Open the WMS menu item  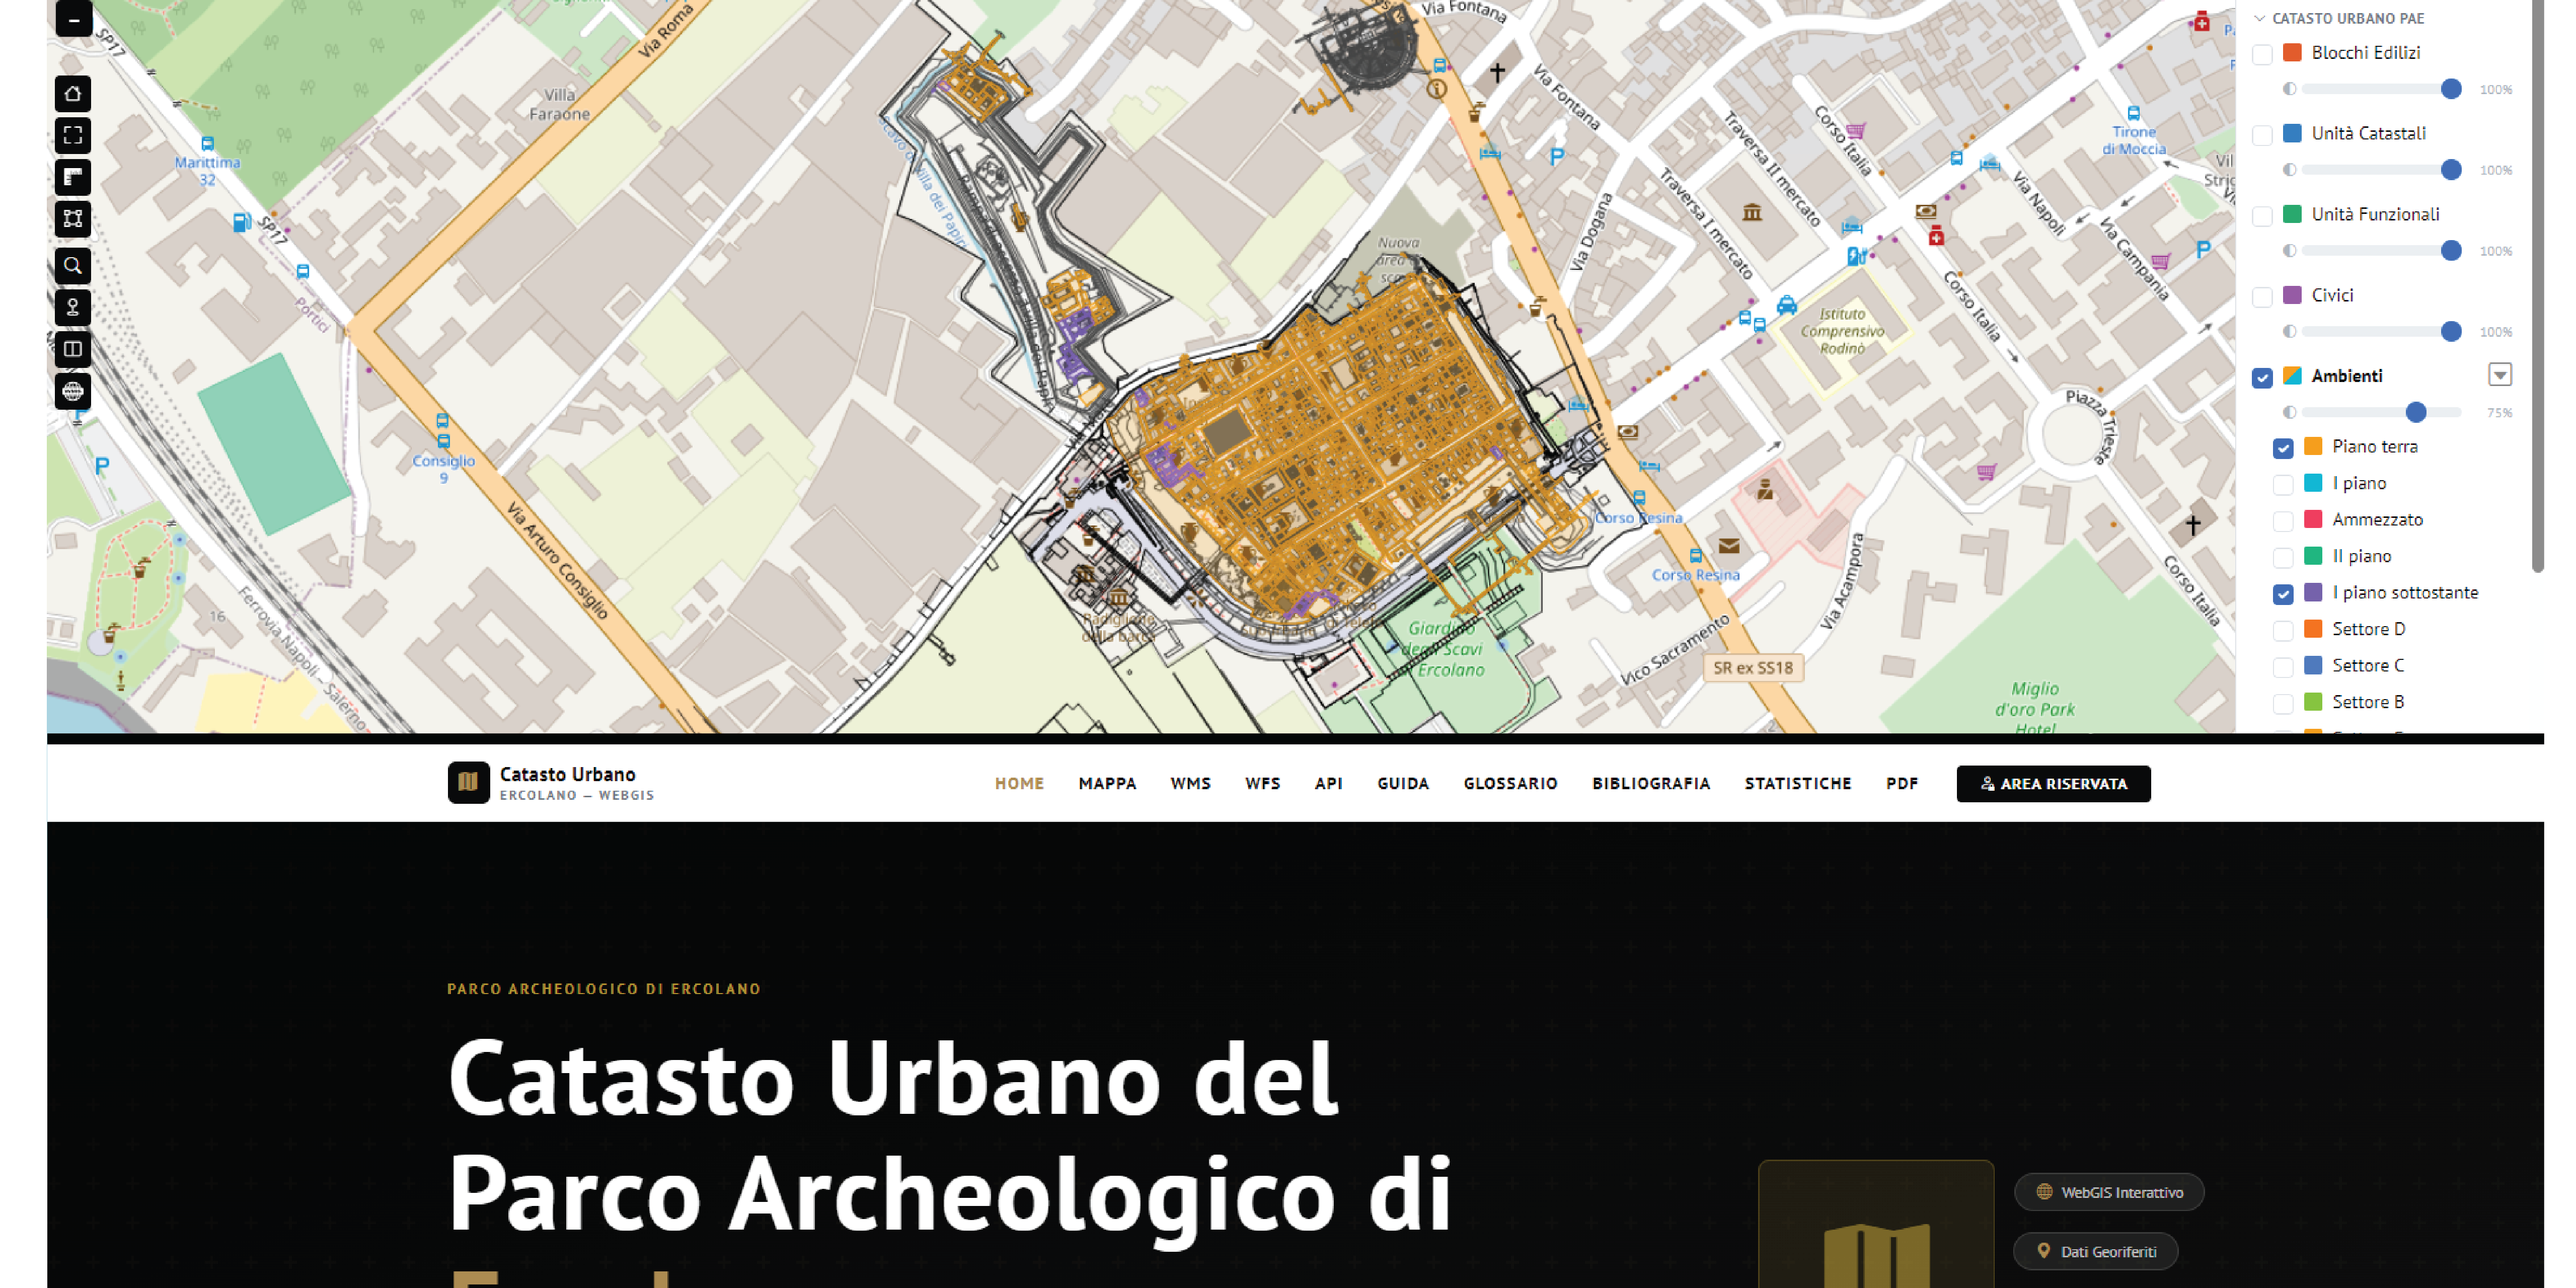point(1190,783)
